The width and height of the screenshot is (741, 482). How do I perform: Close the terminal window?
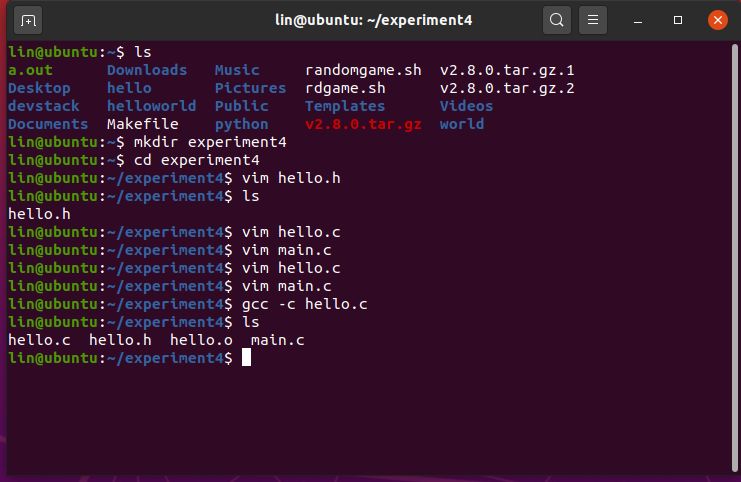[717, 19]
